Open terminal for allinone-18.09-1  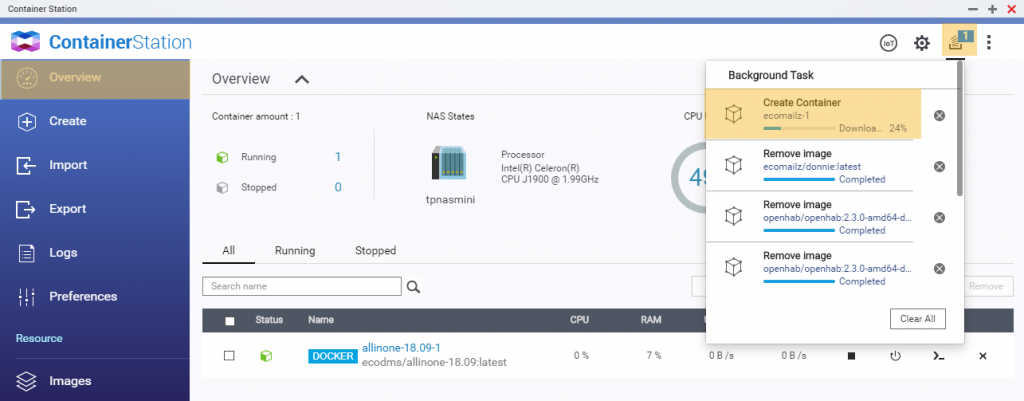pos(938,356)
